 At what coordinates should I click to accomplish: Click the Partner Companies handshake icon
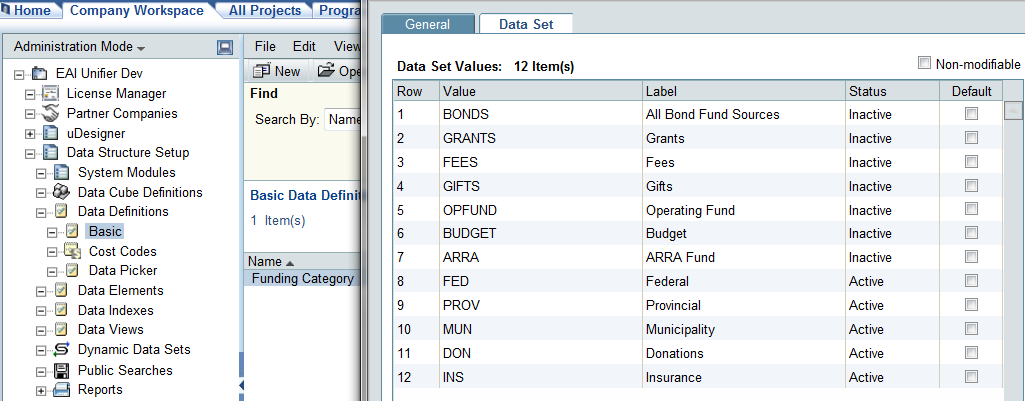(x=50, y=114)
